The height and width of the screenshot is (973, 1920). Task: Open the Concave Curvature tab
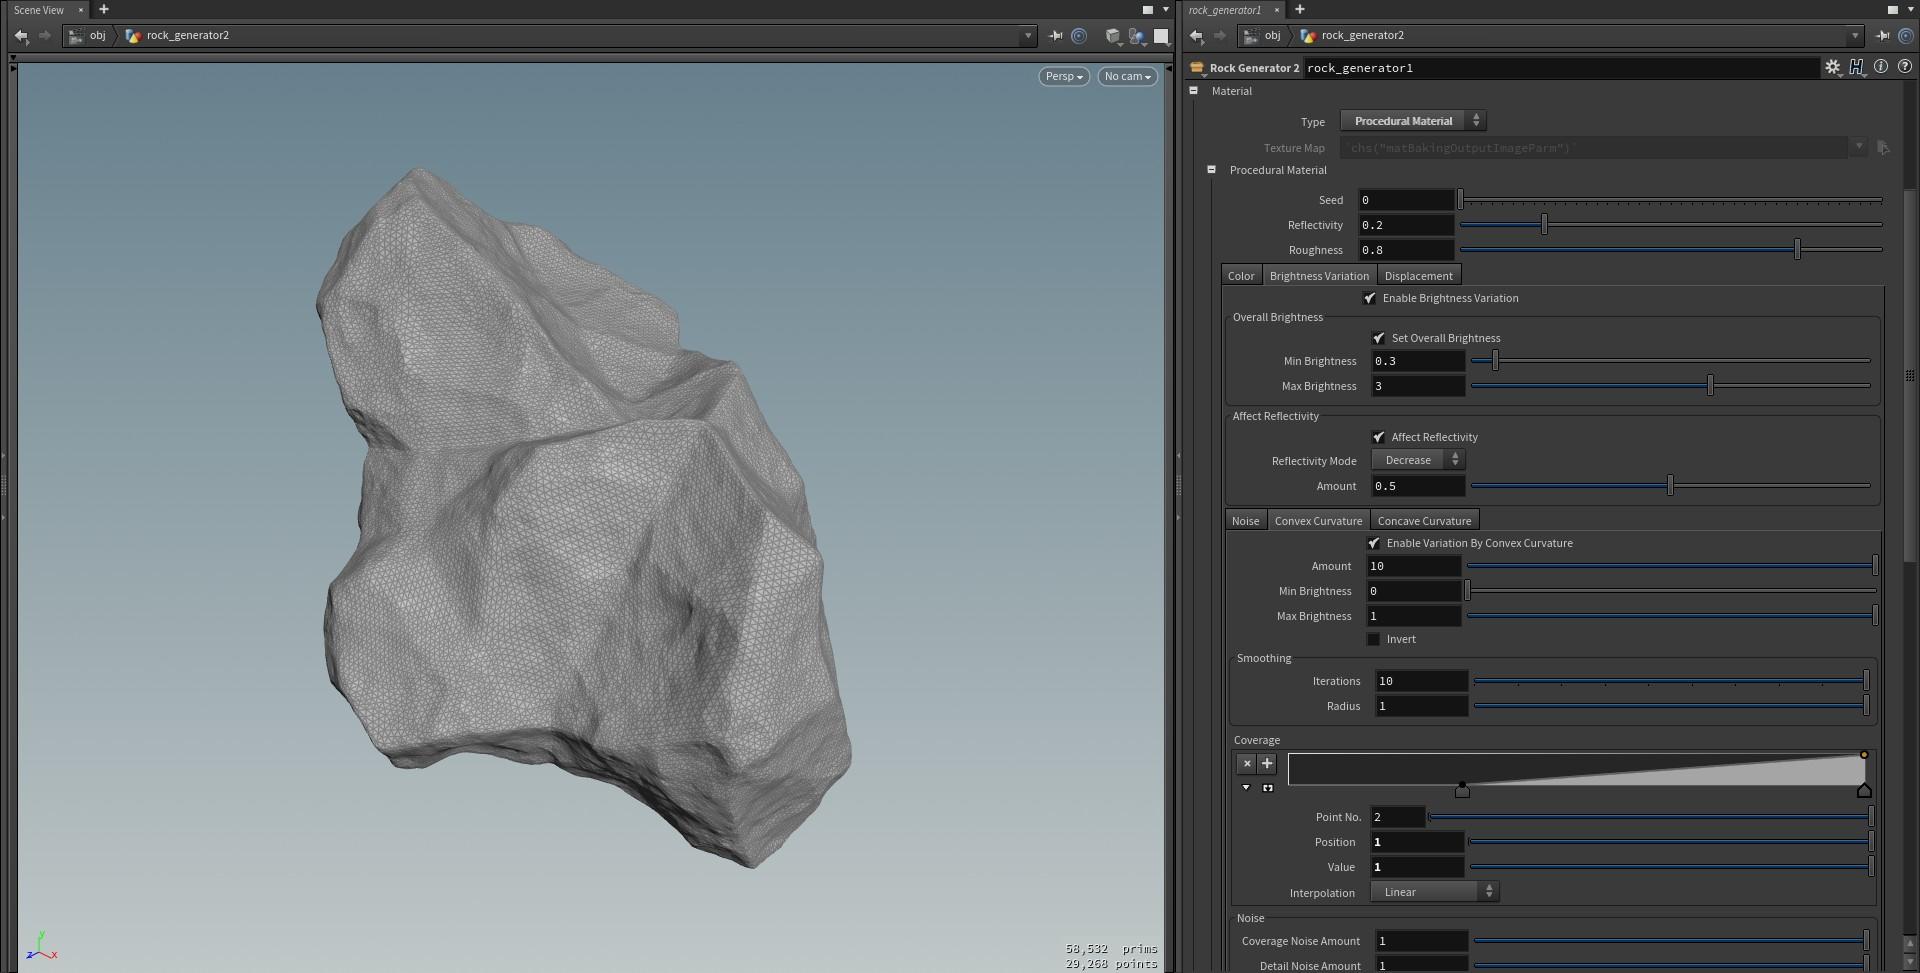pyautogui.click(x=1424, y=520)
